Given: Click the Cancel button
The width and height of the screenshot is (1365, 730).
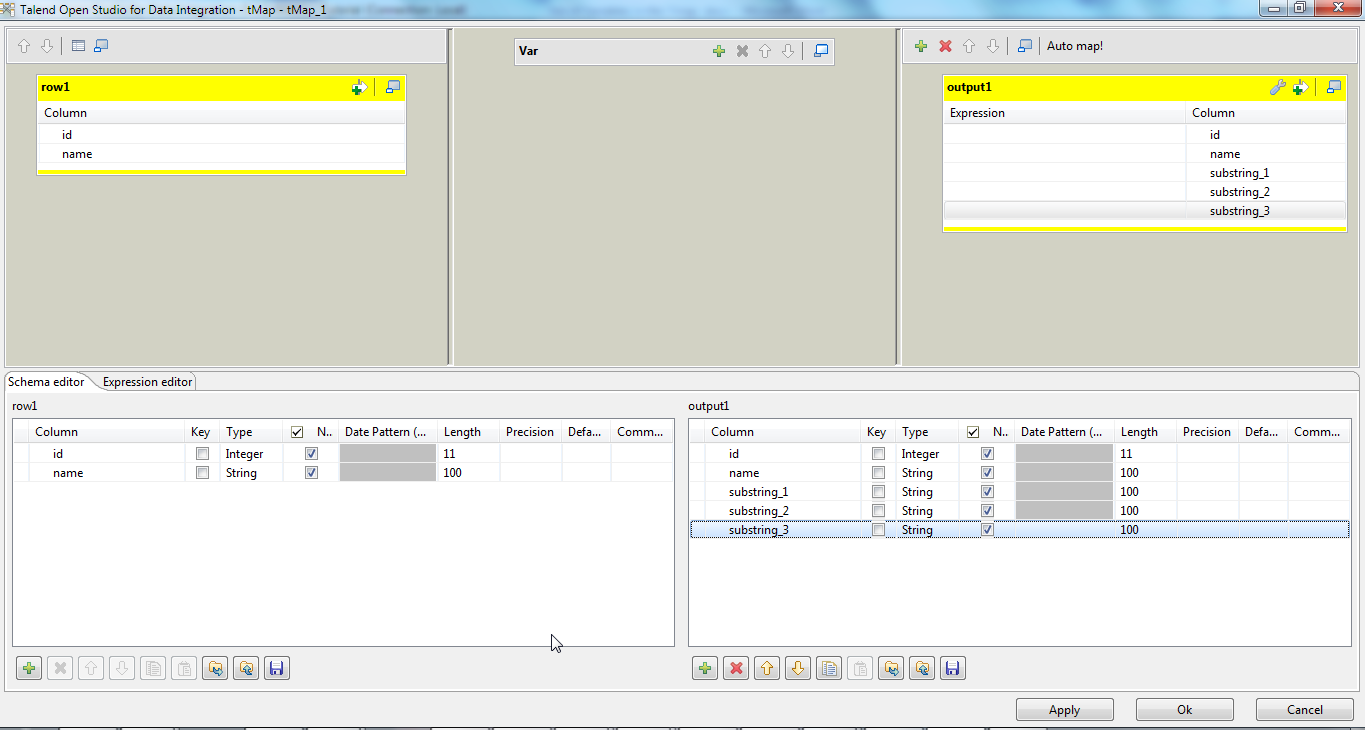Looking at the screenshot, I should click(x=1305, y=710).
